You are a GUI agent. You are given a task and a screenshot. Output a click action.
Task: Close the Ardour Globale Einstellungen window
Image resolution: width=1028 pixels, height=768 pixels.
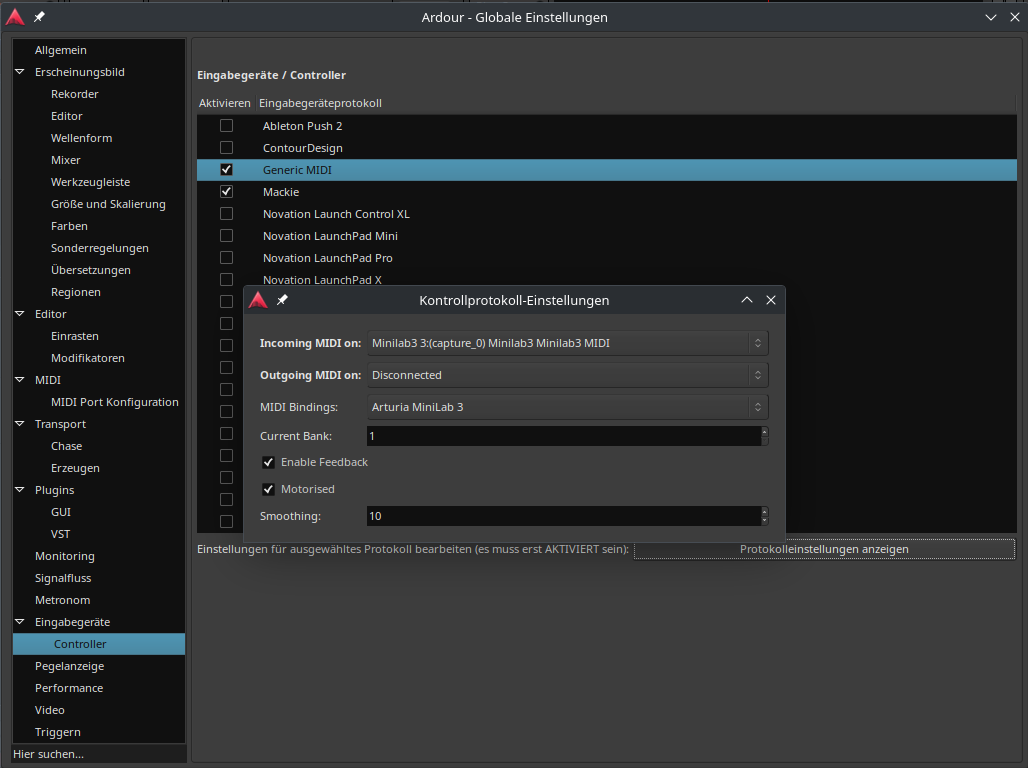click(x=1015, y=17)
